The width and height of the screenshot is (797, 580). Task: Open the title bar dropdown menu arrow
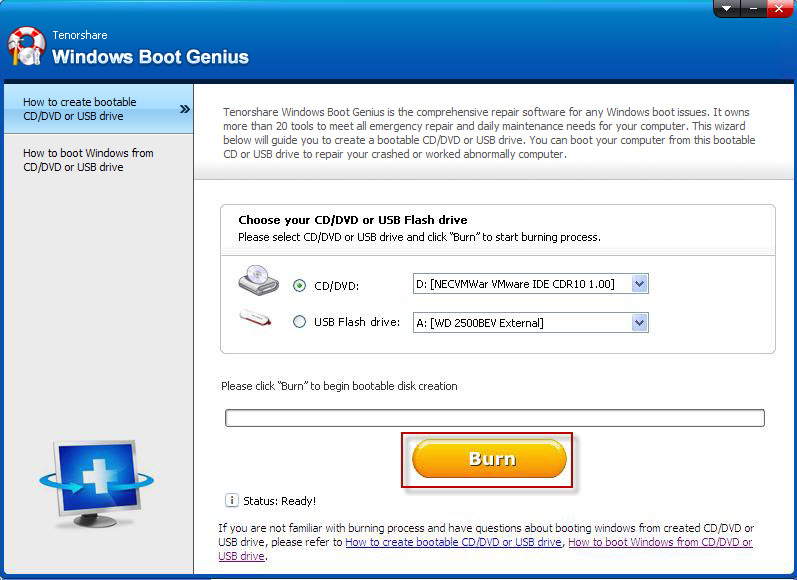coord(727,8)
